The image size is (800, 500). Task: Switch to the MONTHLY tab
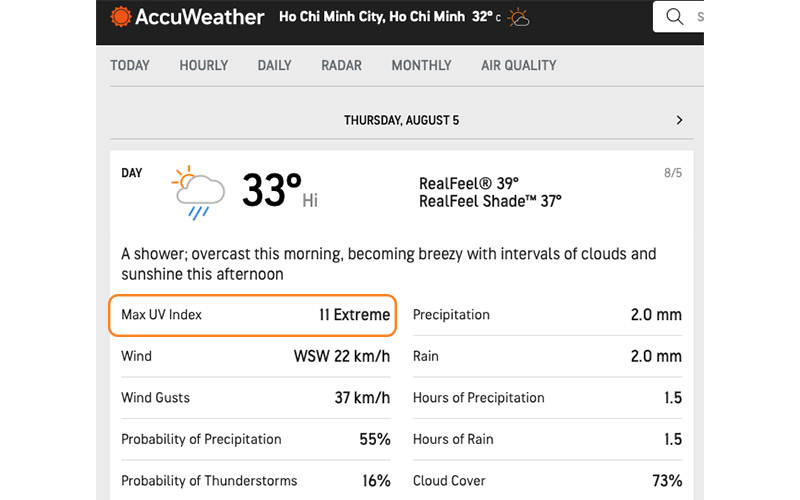[421, 65]
